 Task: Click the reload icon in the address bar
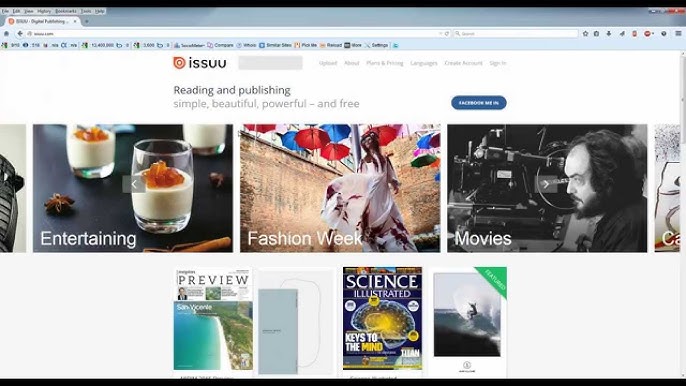pyautogui.click(x=447, y=33)
